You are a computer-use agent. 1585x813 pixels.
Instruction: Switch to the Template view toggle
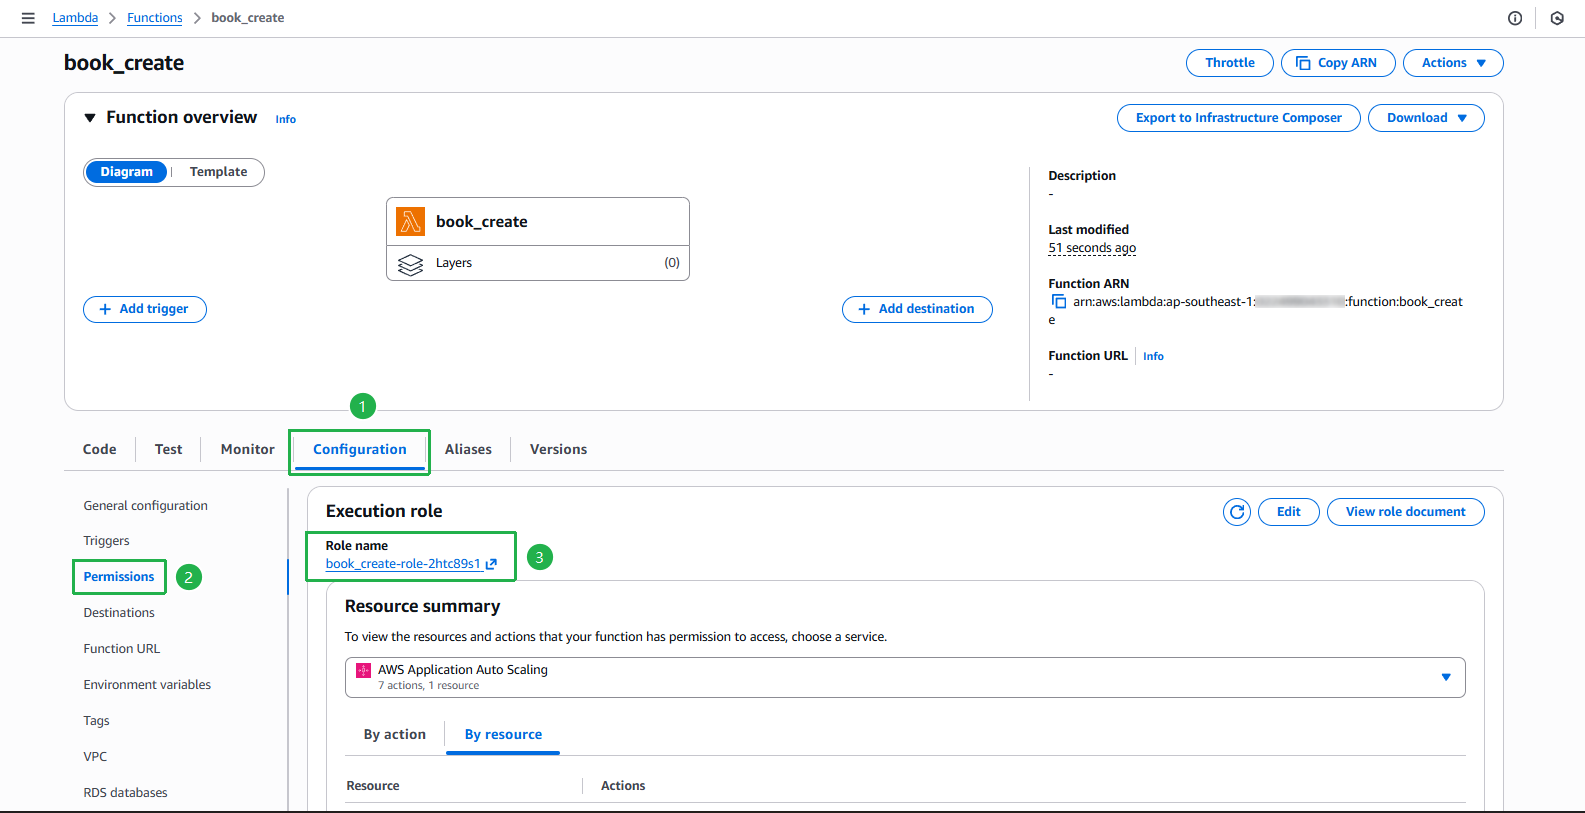tap(218, 172)
